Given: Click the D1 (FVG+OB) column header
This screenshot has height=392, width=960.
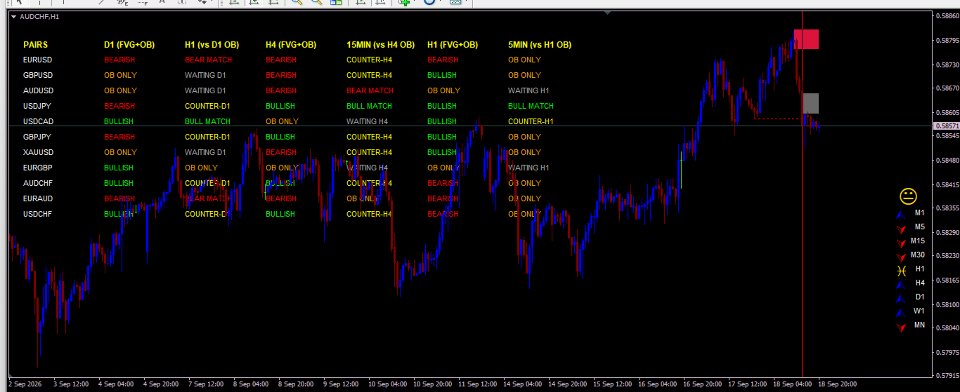Looking at the screenshot, I should [x=129, y=45].
